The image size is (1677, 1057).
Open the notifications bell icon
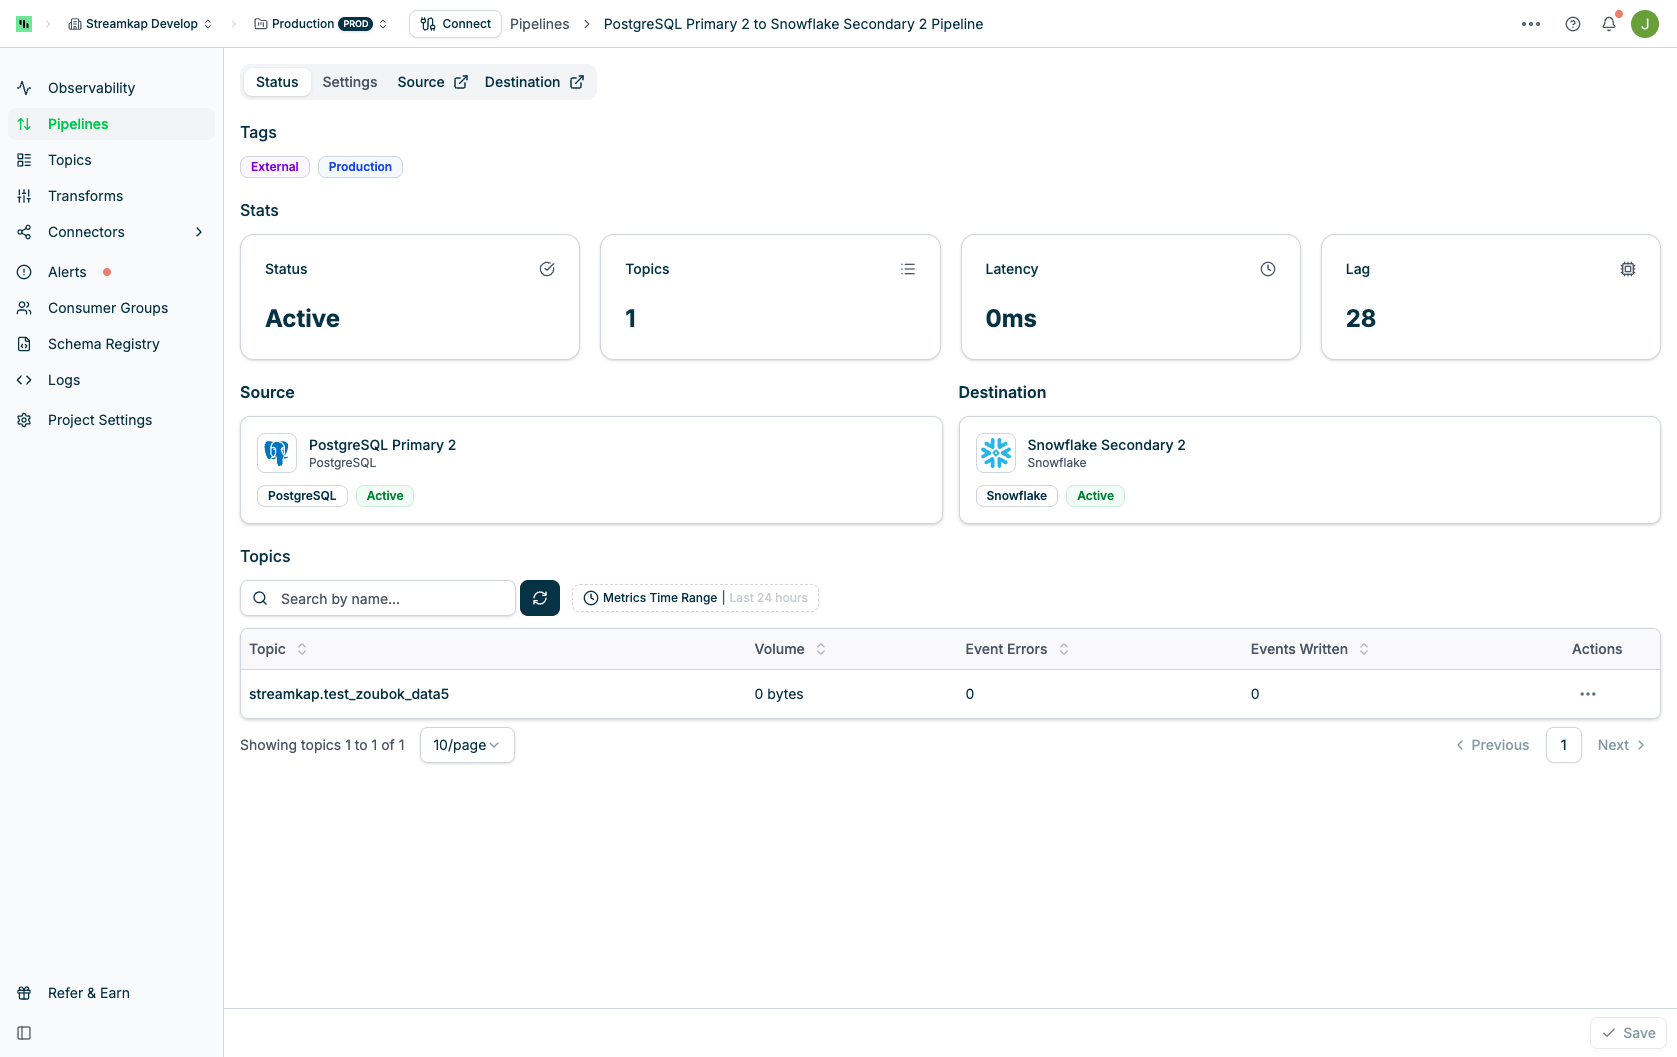coord(1609,24)
